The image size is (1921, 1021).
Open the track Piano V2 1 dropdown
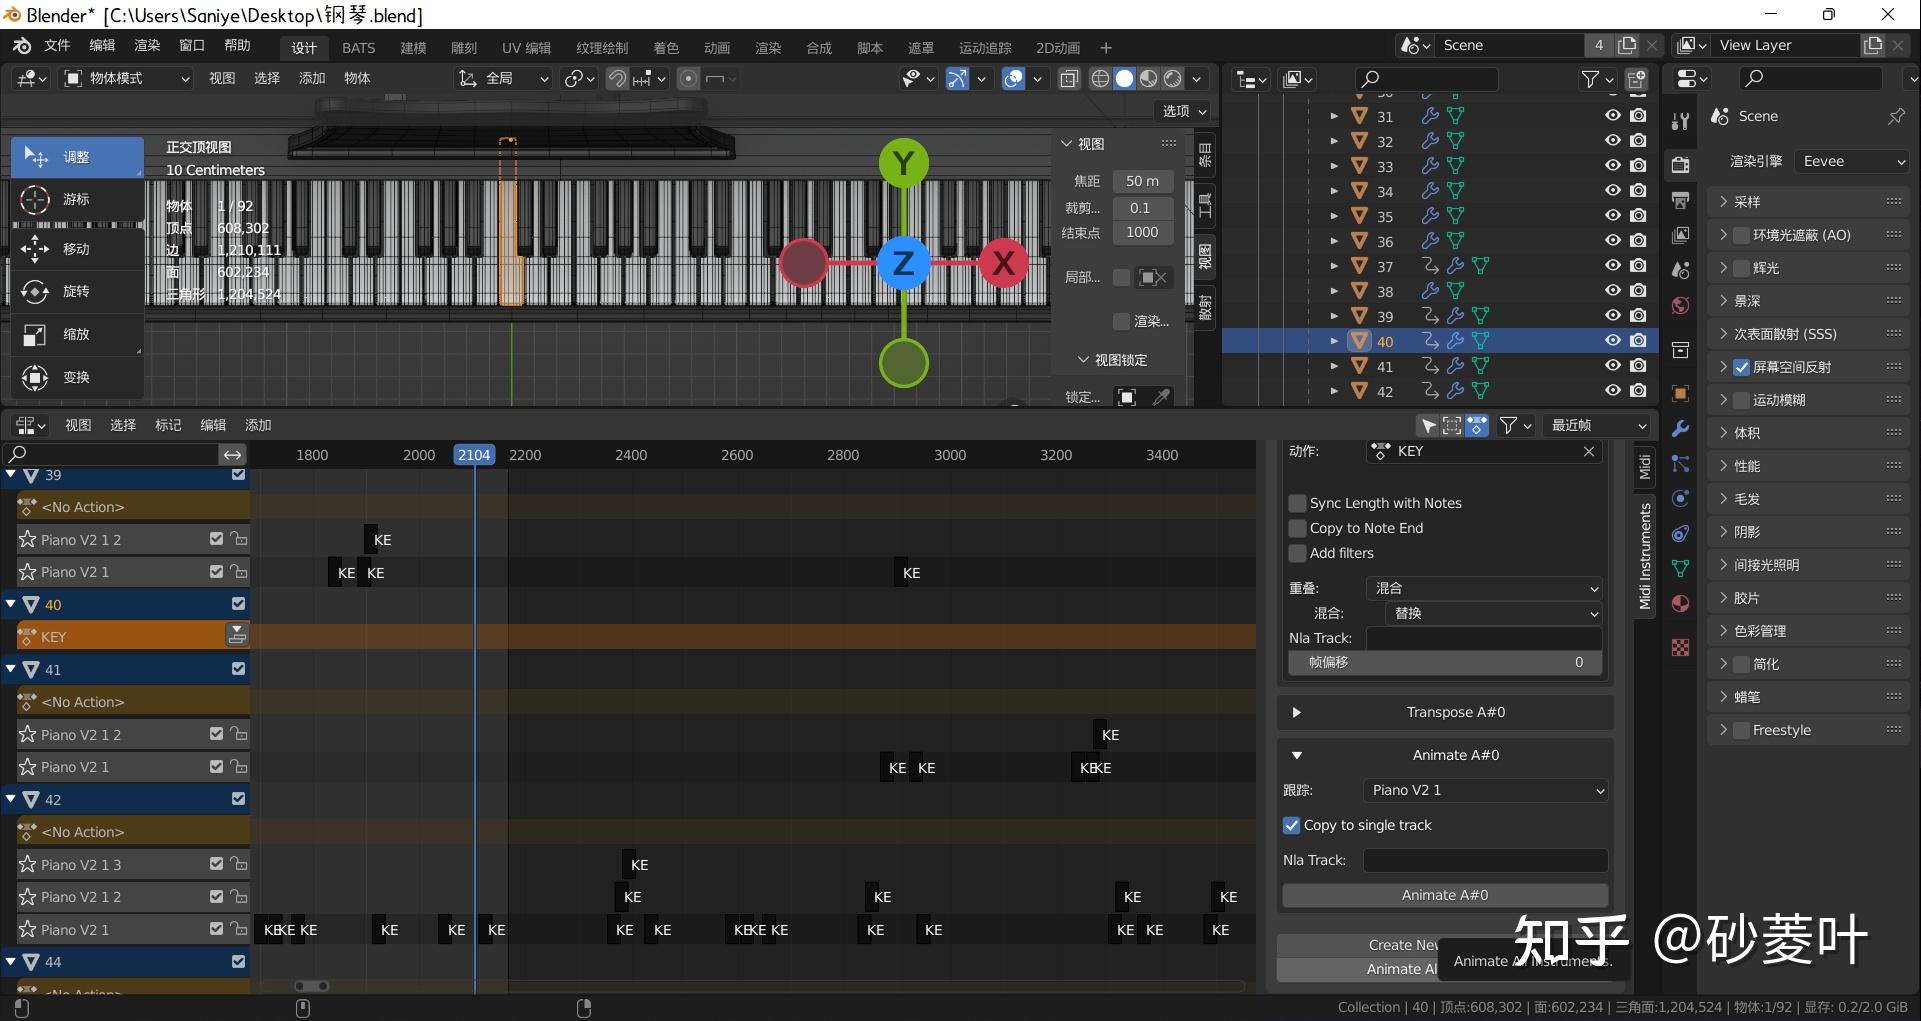pos(1485,790)
